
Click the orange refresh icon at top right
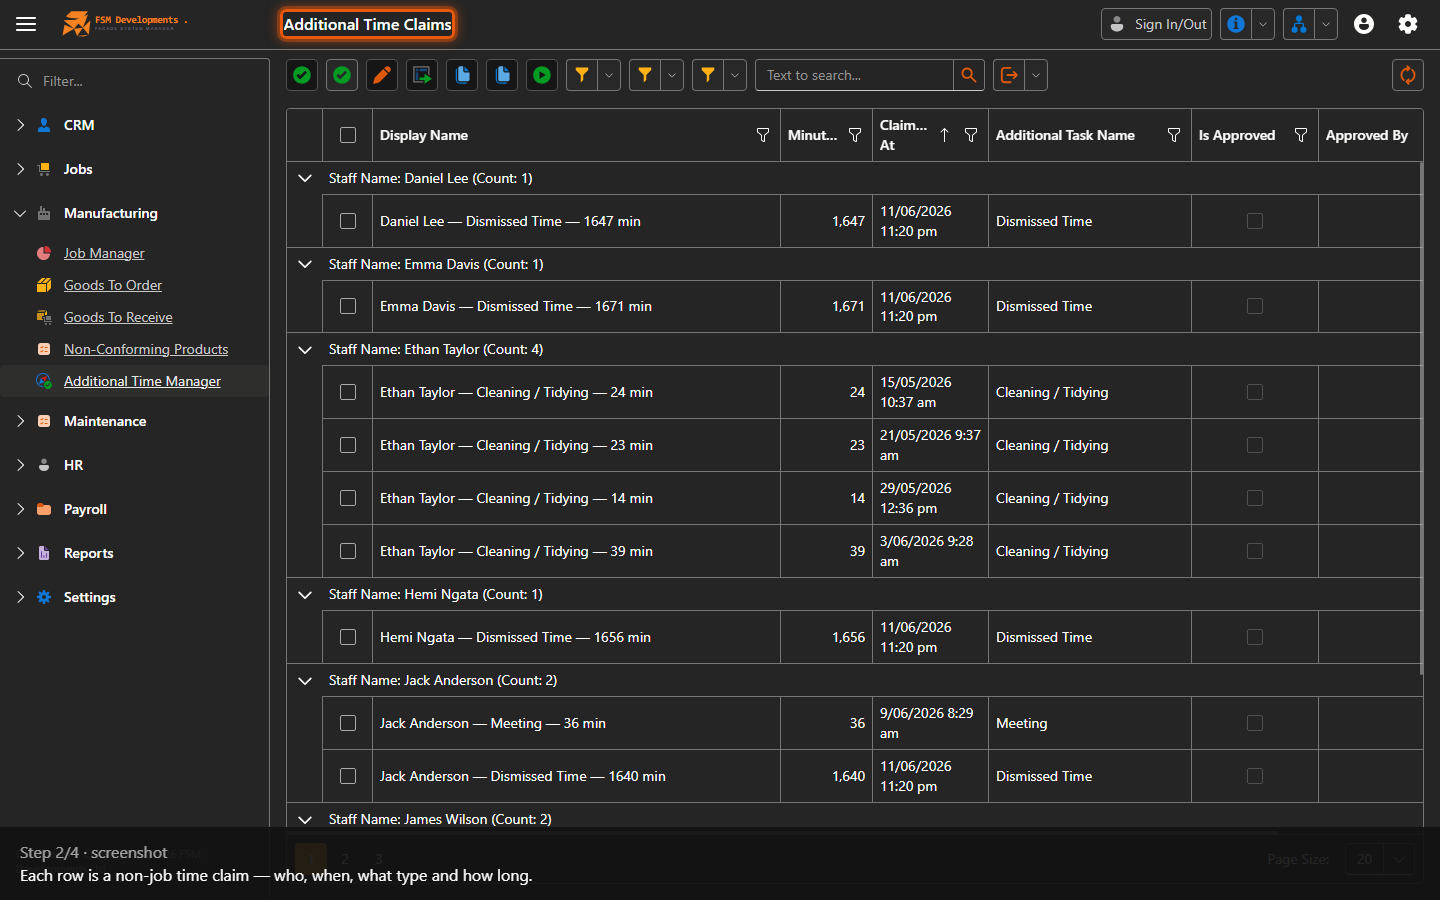pyautogui.click(x=1408, y=75)
